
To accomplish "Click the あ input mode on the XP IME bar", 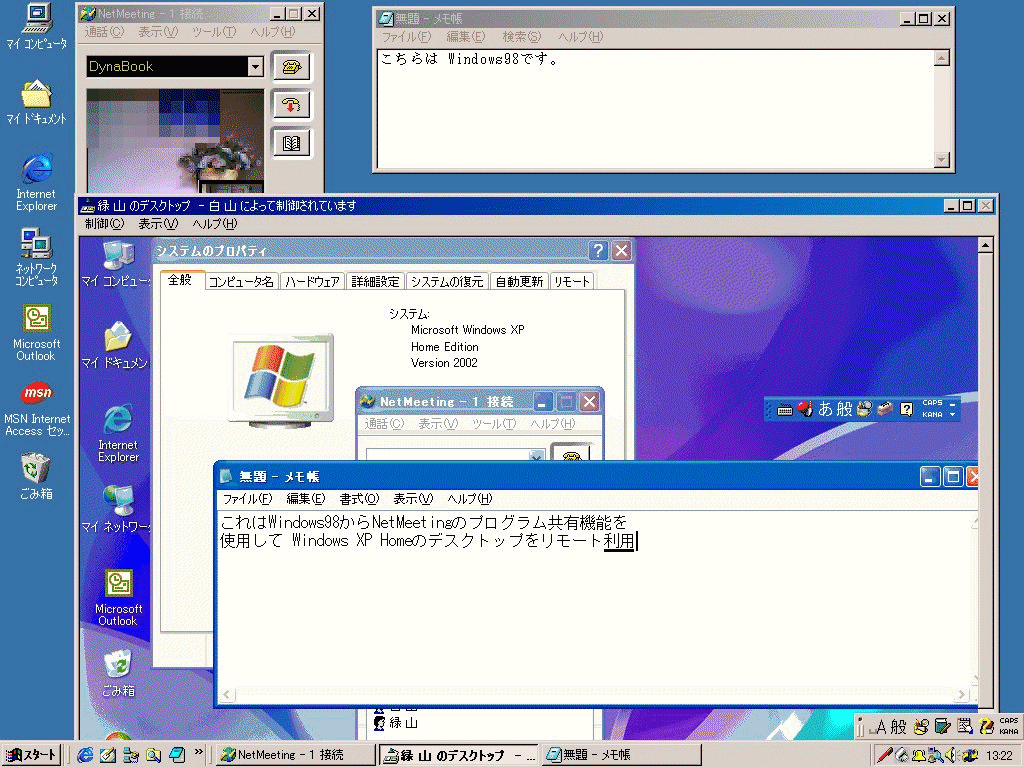I will (x=825, y=409).
